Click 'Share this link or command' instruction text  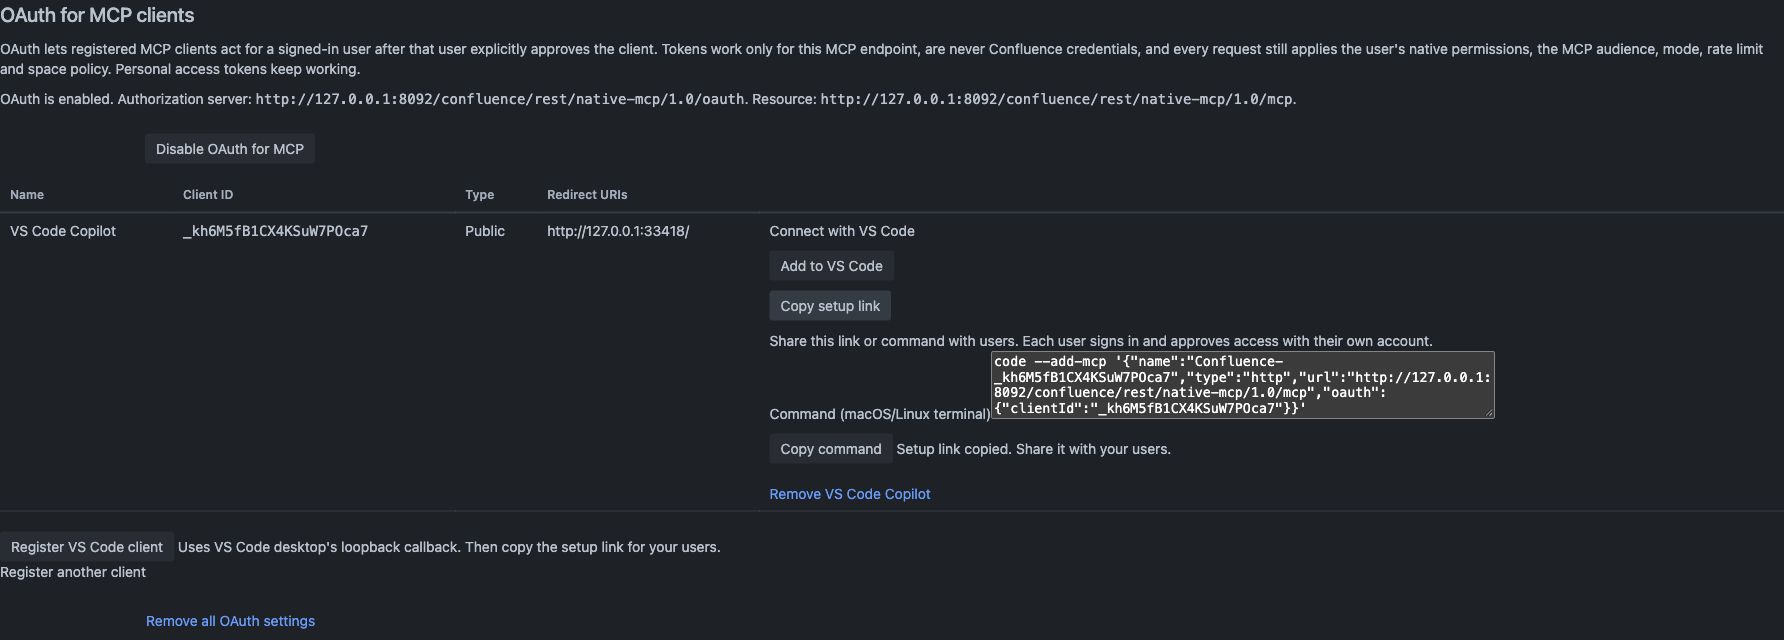pyautogui.click(x=1101, y=341)
